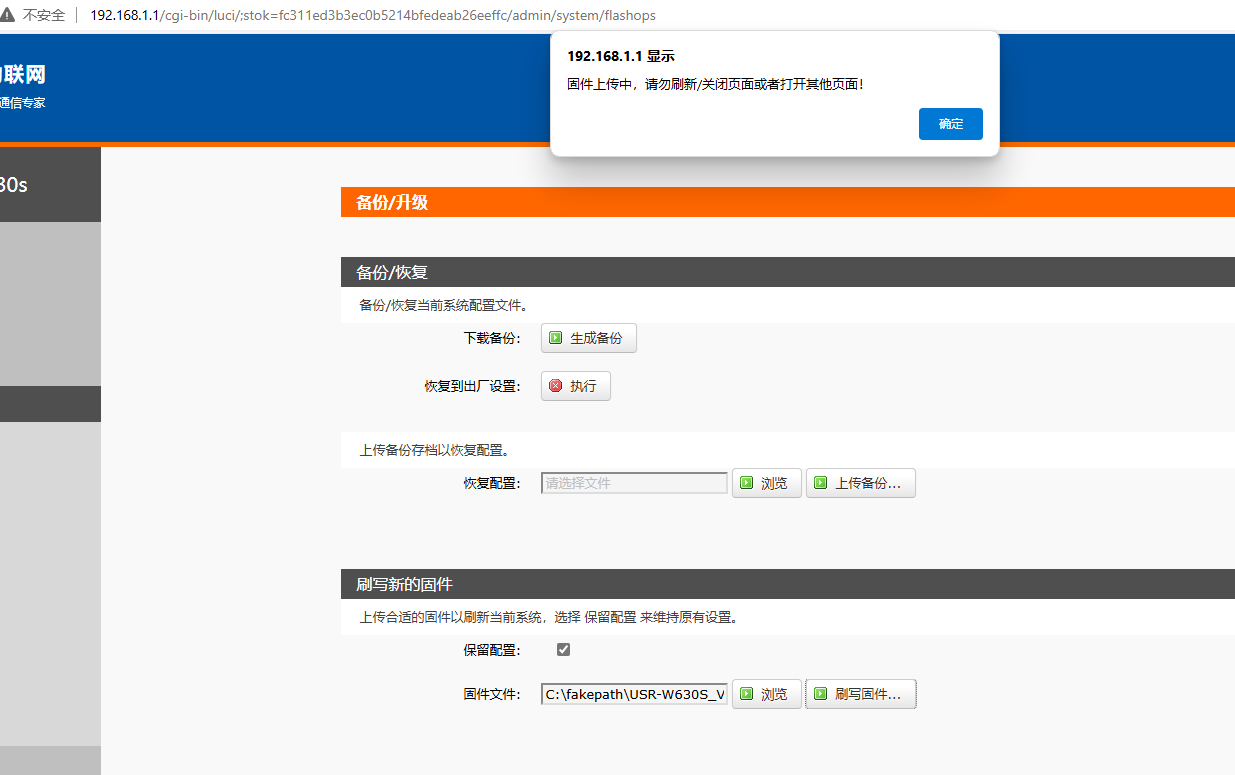The height and width of the screenshot is (775, 1235).
Task: Click green icon on 上传备份 button
Action: (x=821, y=483)
